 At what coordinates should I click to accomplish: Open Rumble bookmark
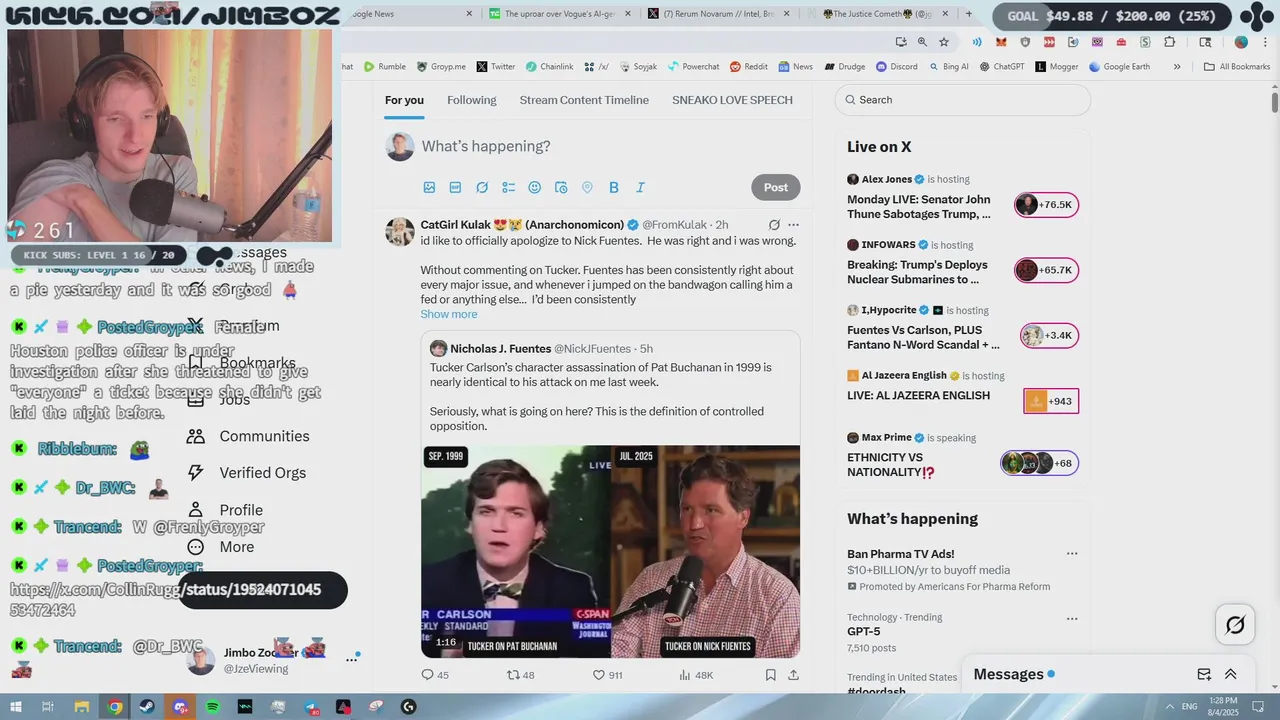384,67
